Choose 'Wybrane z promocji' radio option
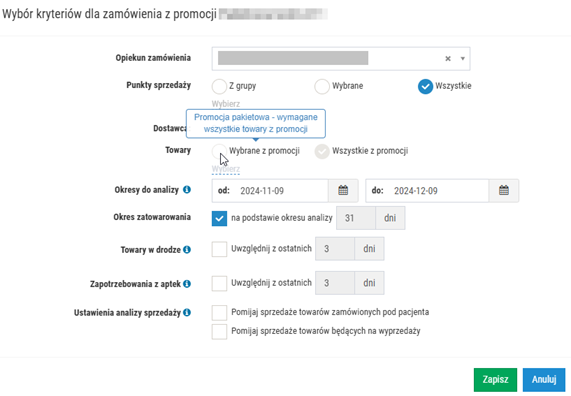 [x=219, y=151]
